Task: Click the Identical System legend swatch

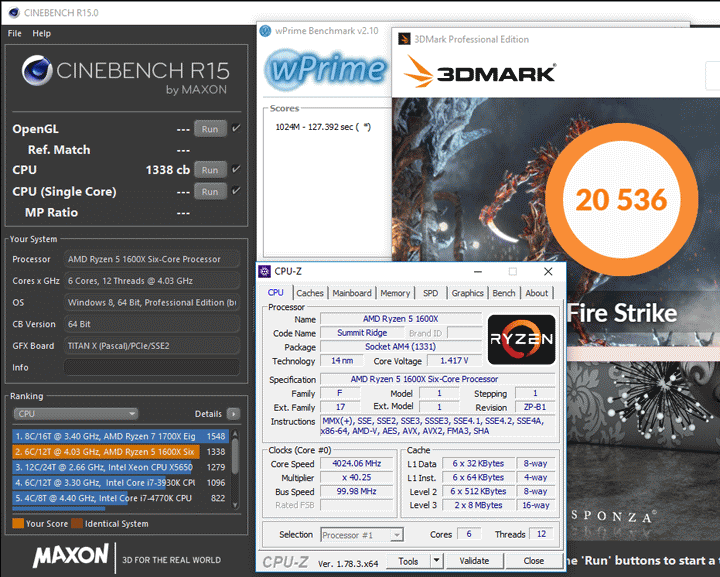Action: [77, 523]
